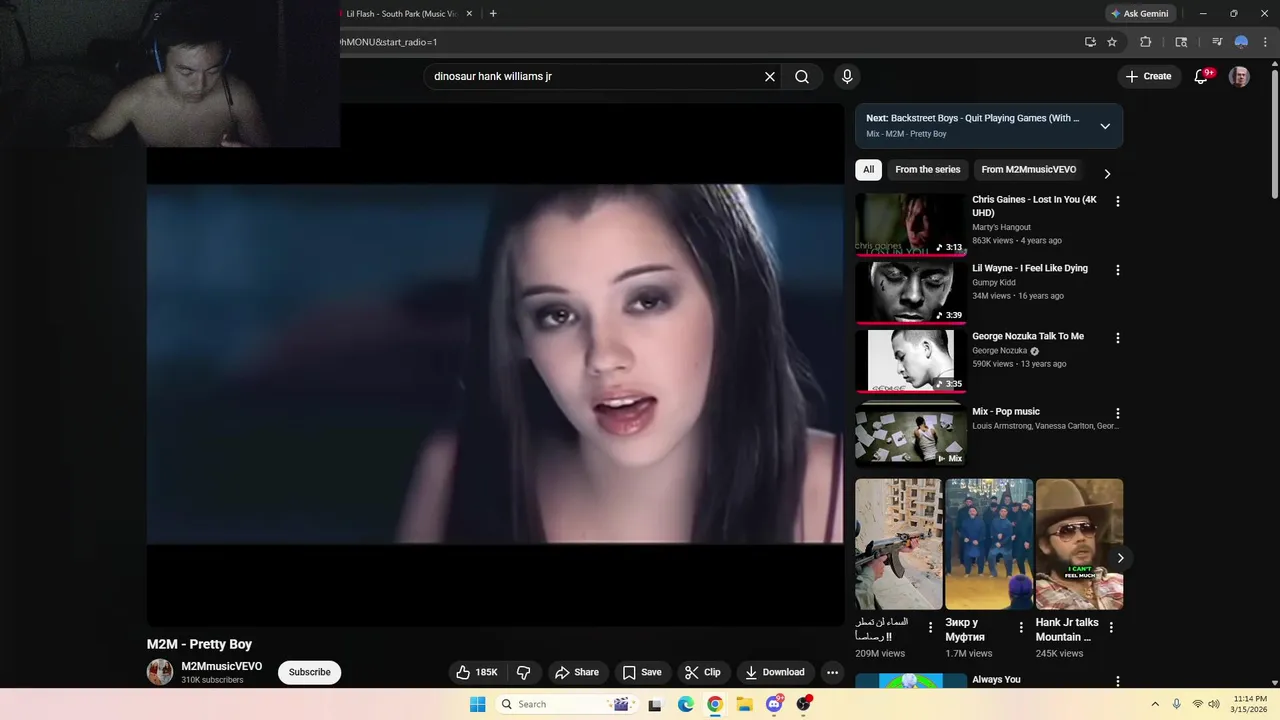Pause the playing M2M video

coord(495,364)
